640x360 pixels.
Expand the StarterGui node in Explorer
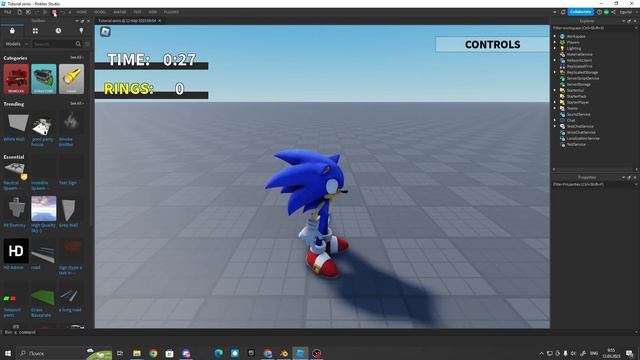coord(555,90)
